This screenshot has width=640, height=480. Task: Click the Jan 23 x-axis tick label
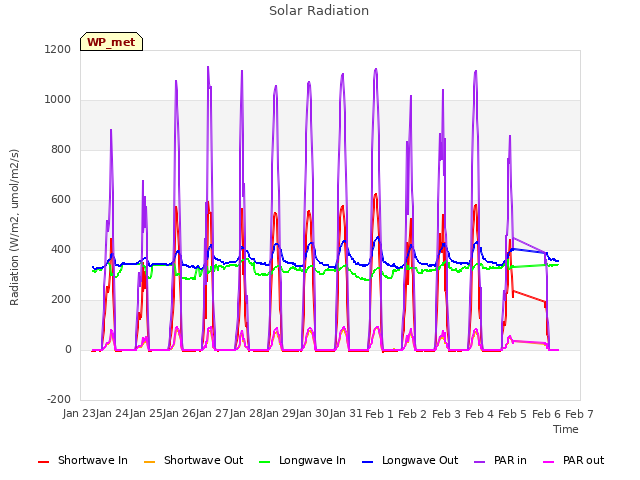point(79,413)
